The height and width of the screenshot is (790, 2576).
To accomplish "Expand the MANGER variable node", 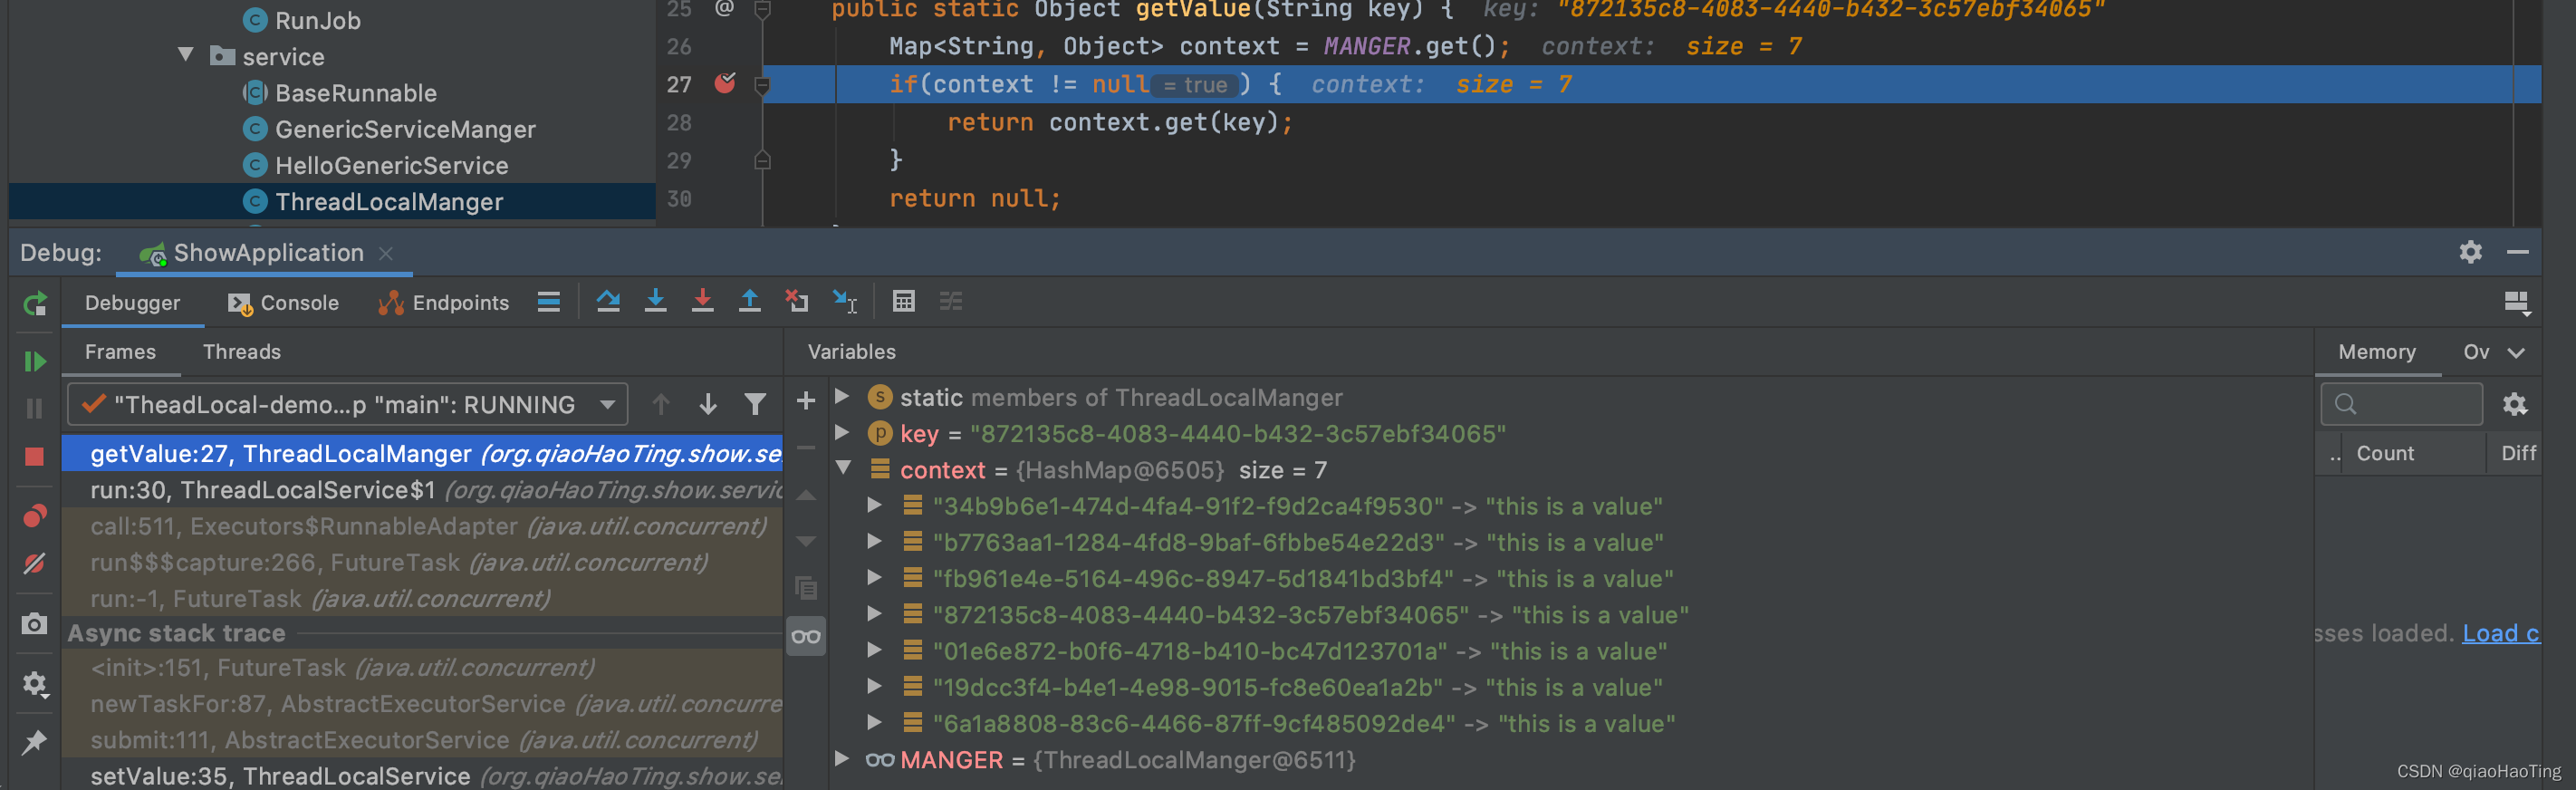I will pyautogui.click(x=842, y=758).
